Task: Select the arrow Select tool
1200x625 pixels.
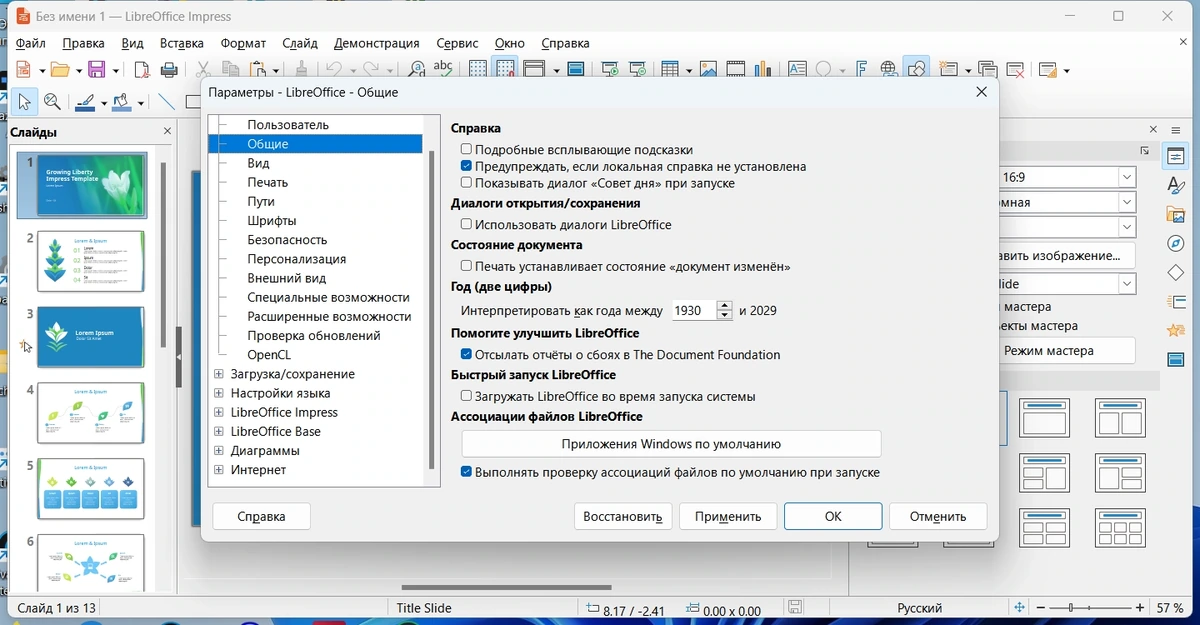Action: tap(25, 102)
